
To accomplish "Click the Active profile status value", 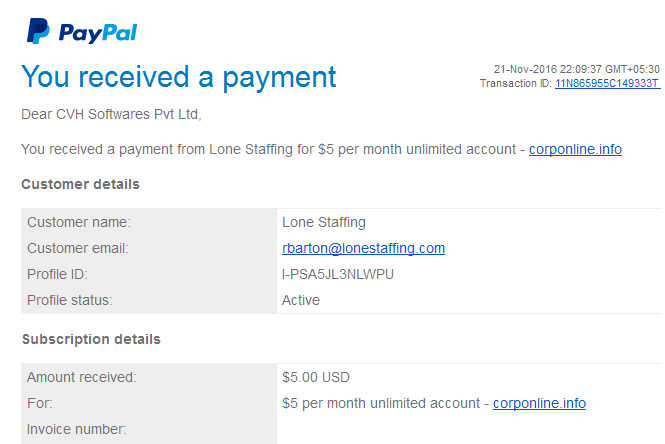I will pyautogui.click(x=301, y=300).
